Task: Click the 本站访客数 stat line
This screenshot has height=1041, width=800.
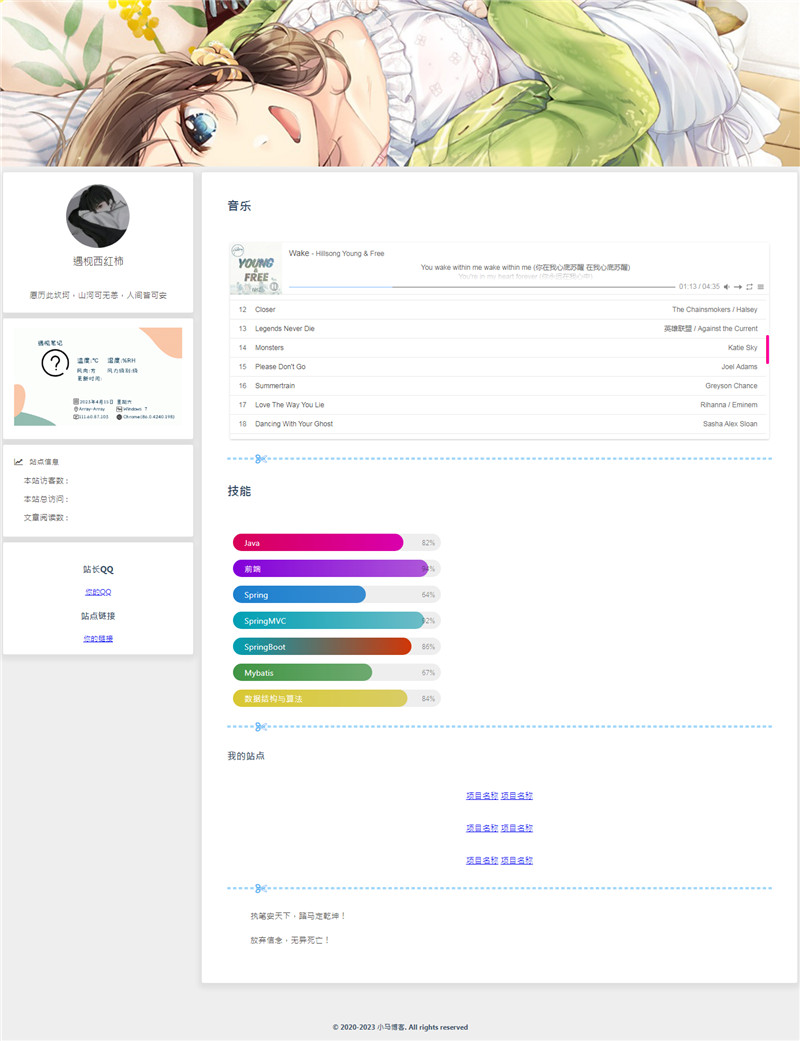Action: click(x=46, y=481)
